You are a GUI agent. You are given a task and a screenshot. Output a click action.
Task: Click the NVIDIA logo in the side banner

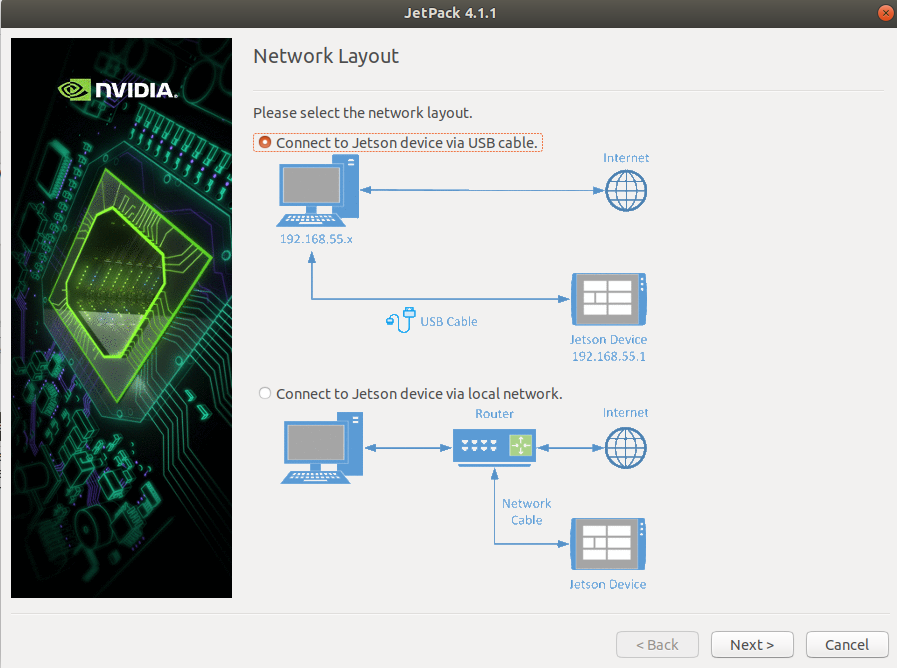click(118, 90)
